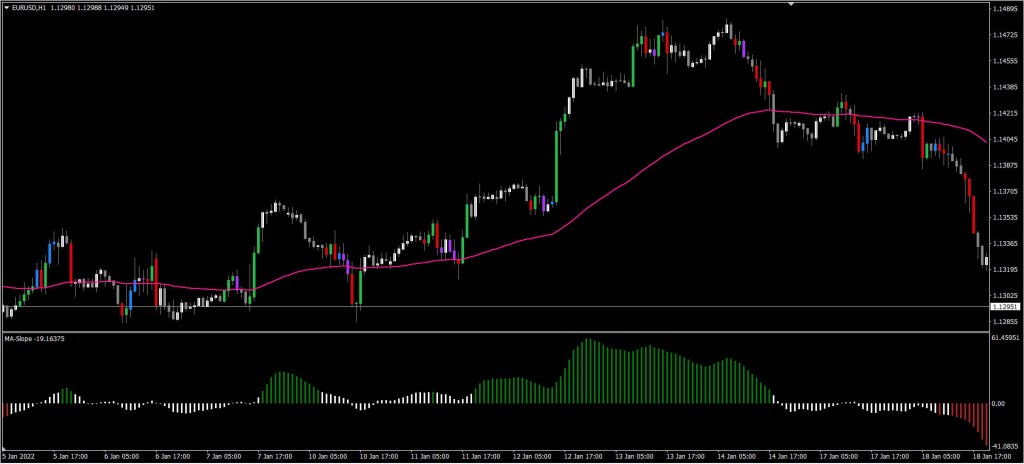
Task: Click the highlighted 1.12951 current price tag
Action: 1004,307
